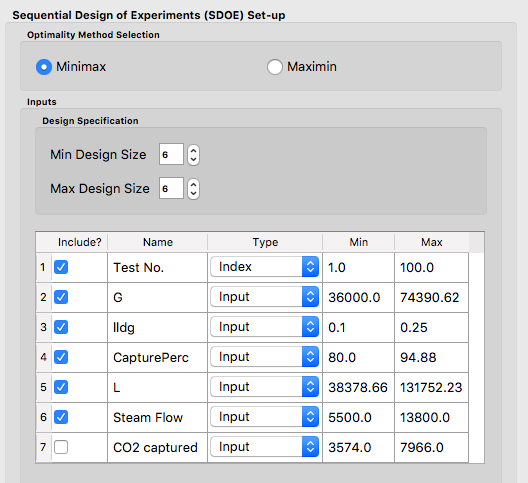The width and height of the screenshot is (528, 483).
Task: Open the Type dropdown for CapturePerc
Action: click(265, 357)
